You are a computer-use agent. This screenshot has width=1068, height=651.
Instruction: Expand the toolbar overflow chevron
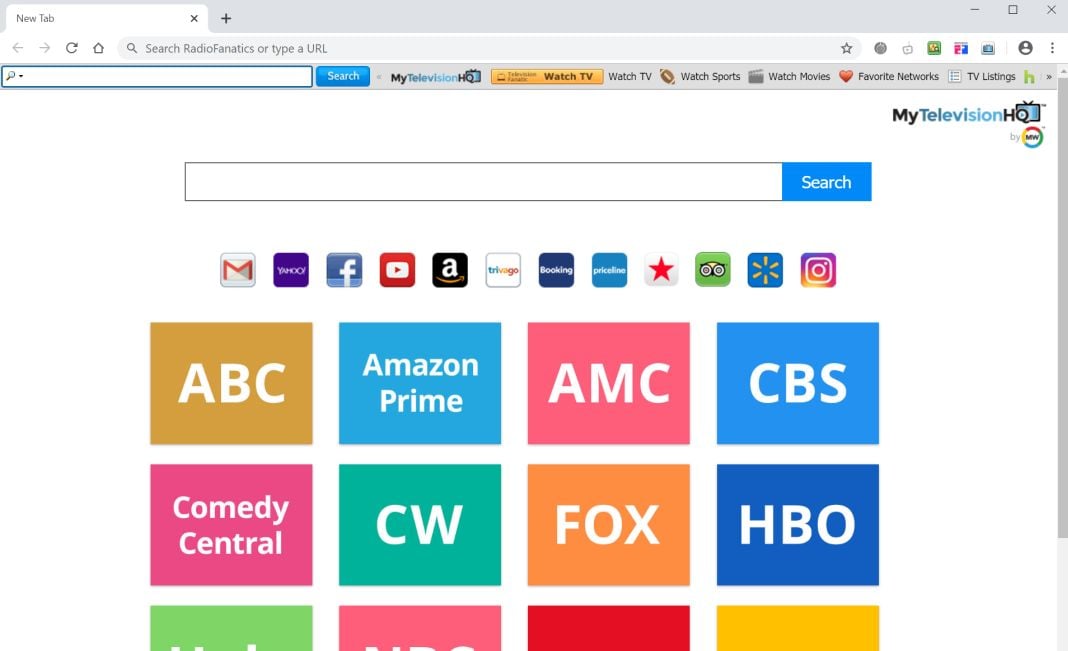1049,77
